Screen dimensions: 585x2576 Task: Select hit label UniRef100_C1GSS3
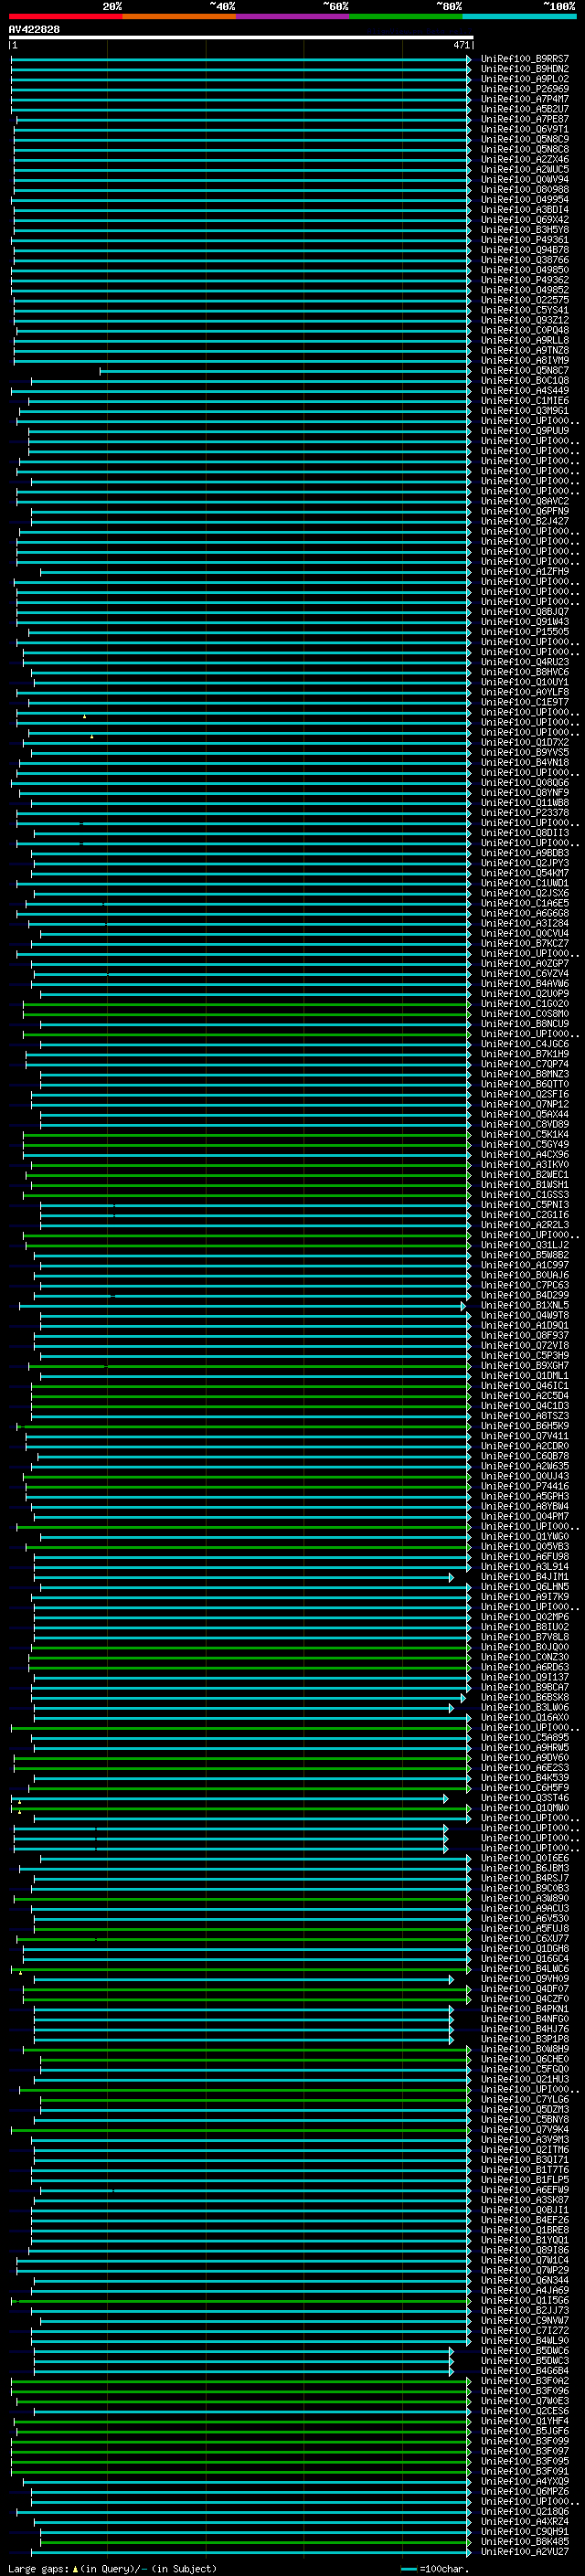(x=524, y=1195)
